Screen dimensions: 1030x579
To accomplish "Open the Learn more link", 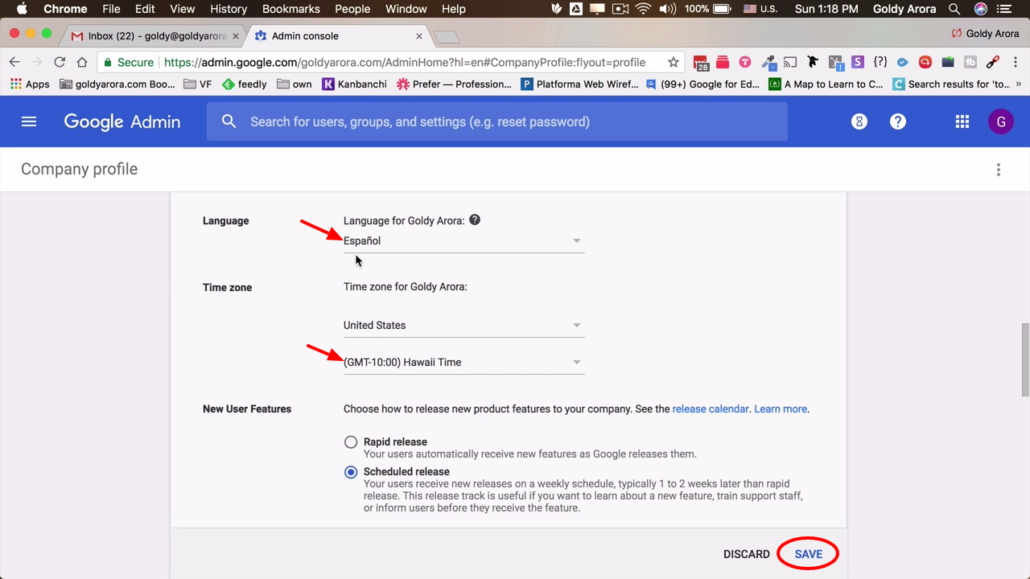I will [780, 409].
